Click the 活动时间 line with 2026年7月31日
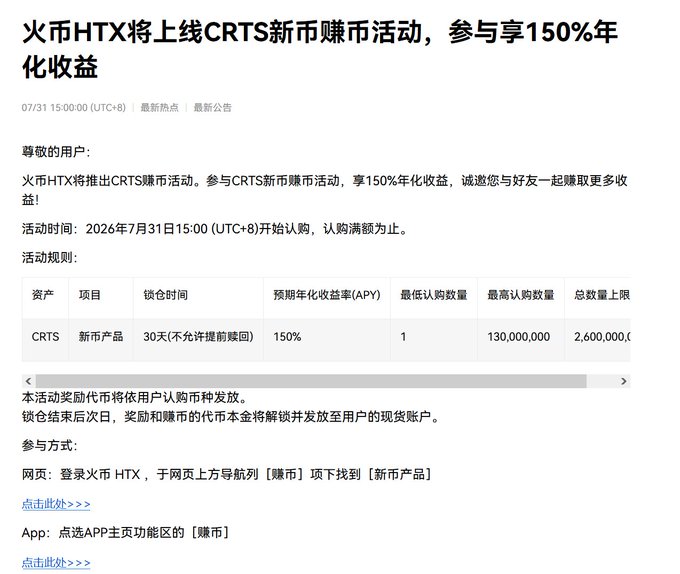Image resolution: width=680 pixels, height=574 pixels. pyautogui.click(x=215, y=228)
